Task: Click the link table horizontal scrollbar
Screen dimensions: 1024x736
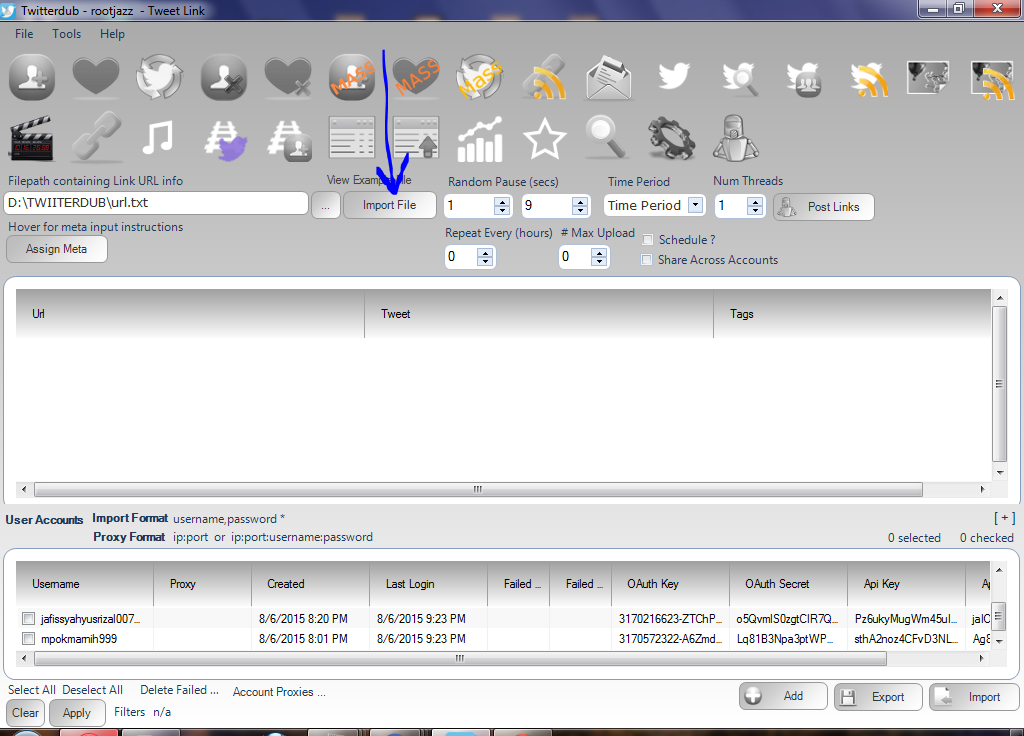Action: [478, 489]
